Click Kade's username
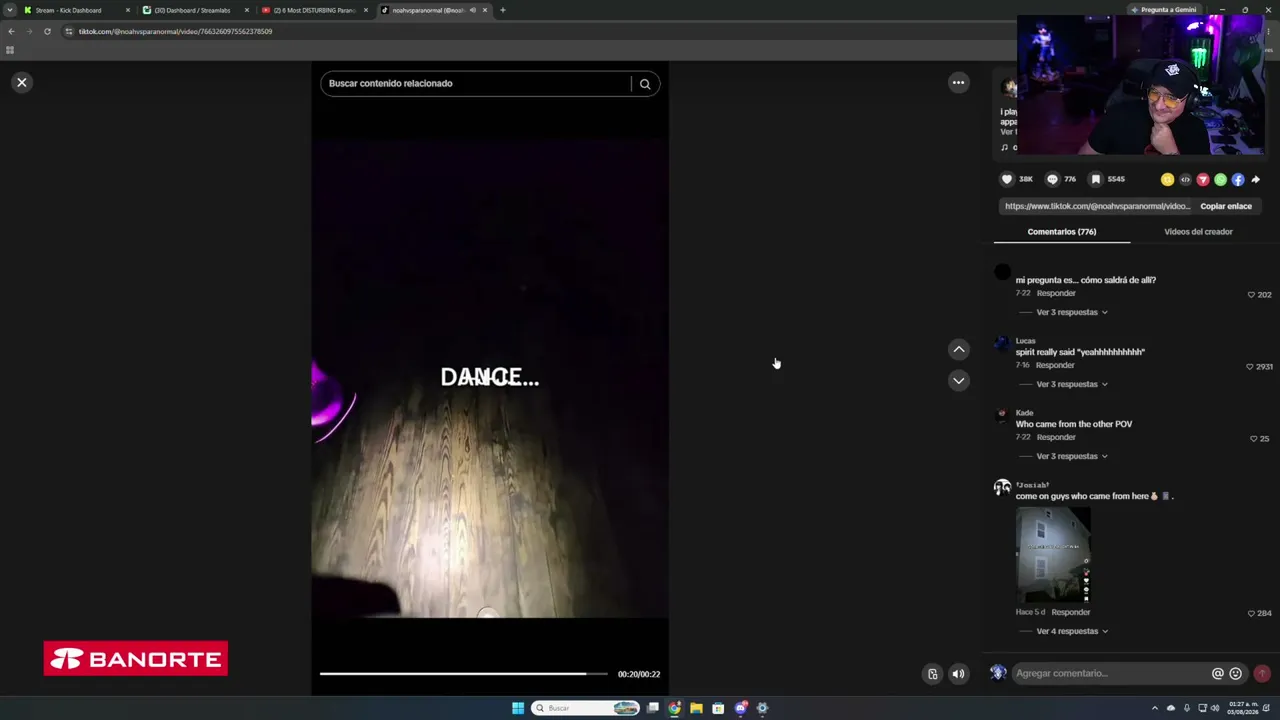Viewport: 1280px width, 720px height. click(x=1024, y=413)
